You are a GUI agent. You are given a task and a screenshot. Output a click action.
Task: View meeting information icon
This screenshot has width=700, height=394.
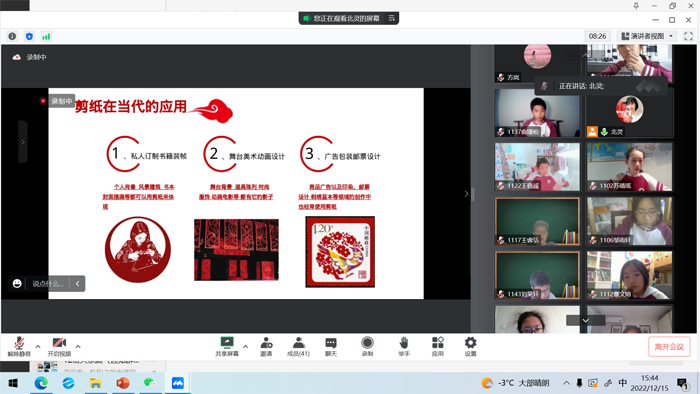pyautogui.click(x=12, y=36)
